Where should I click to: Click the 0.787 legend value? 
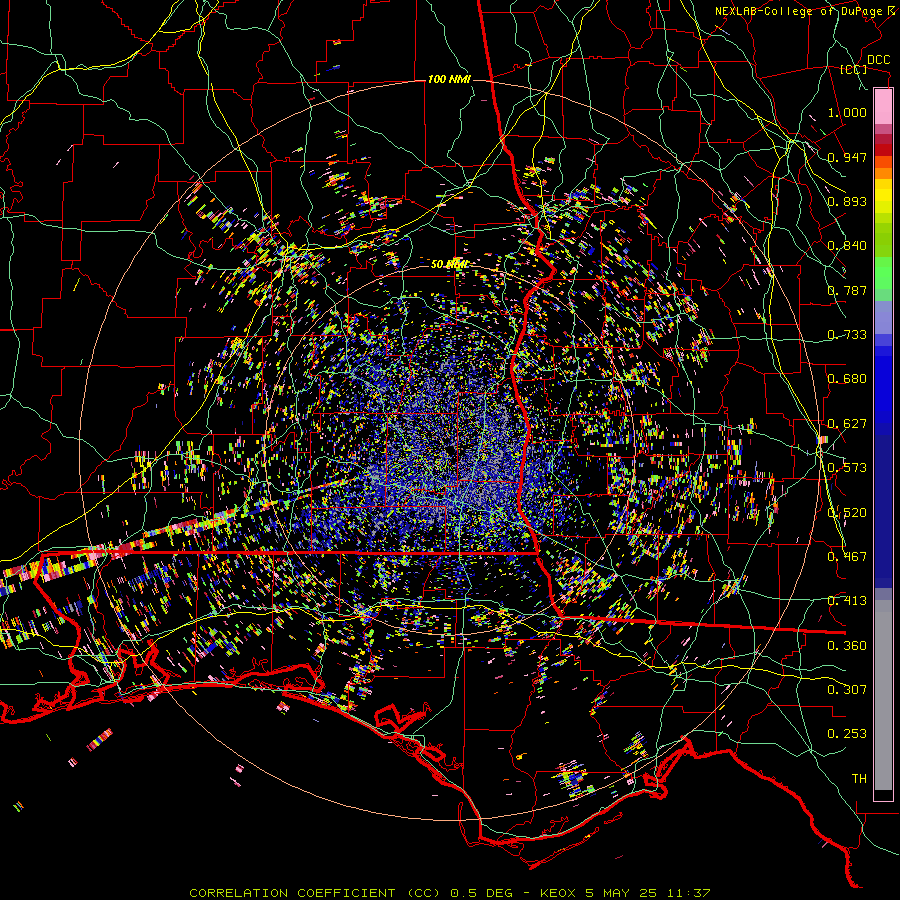coord(847,290)
